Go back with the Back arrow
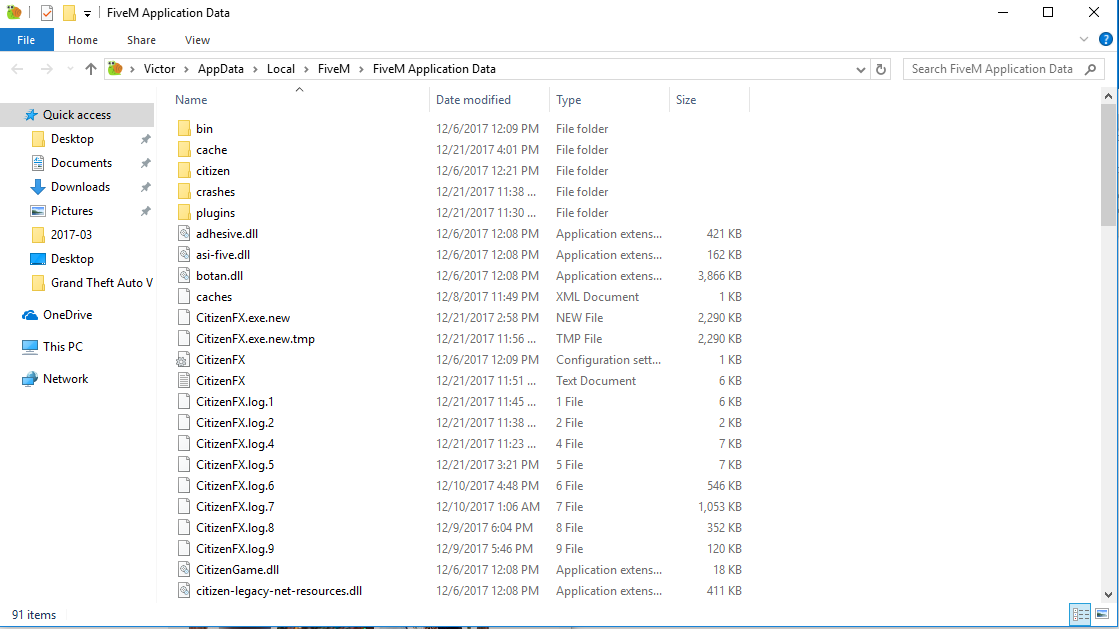Screen dimensions: 1119x629 coord(18,69)
